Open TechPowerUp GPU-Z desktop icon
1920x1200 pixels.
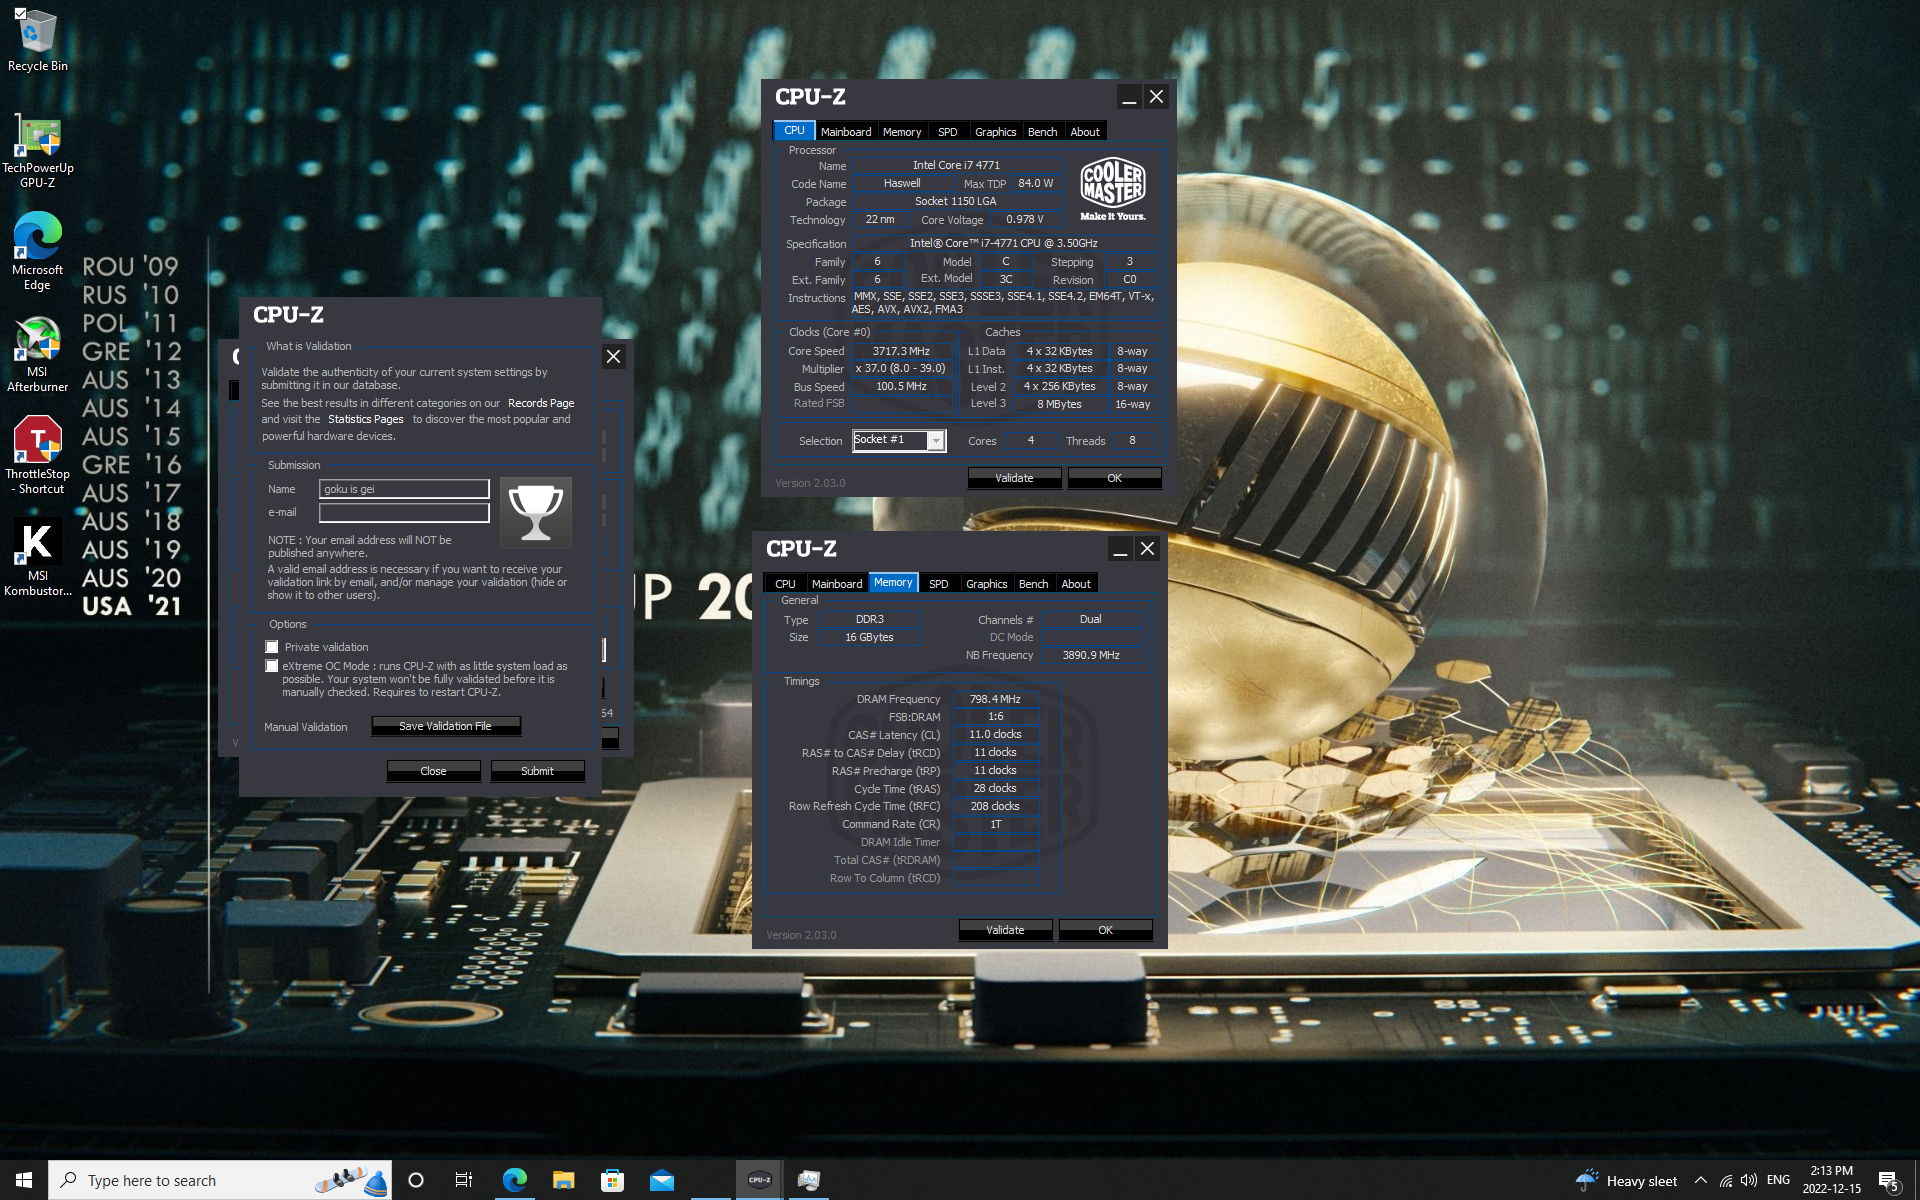coord(37,150)
